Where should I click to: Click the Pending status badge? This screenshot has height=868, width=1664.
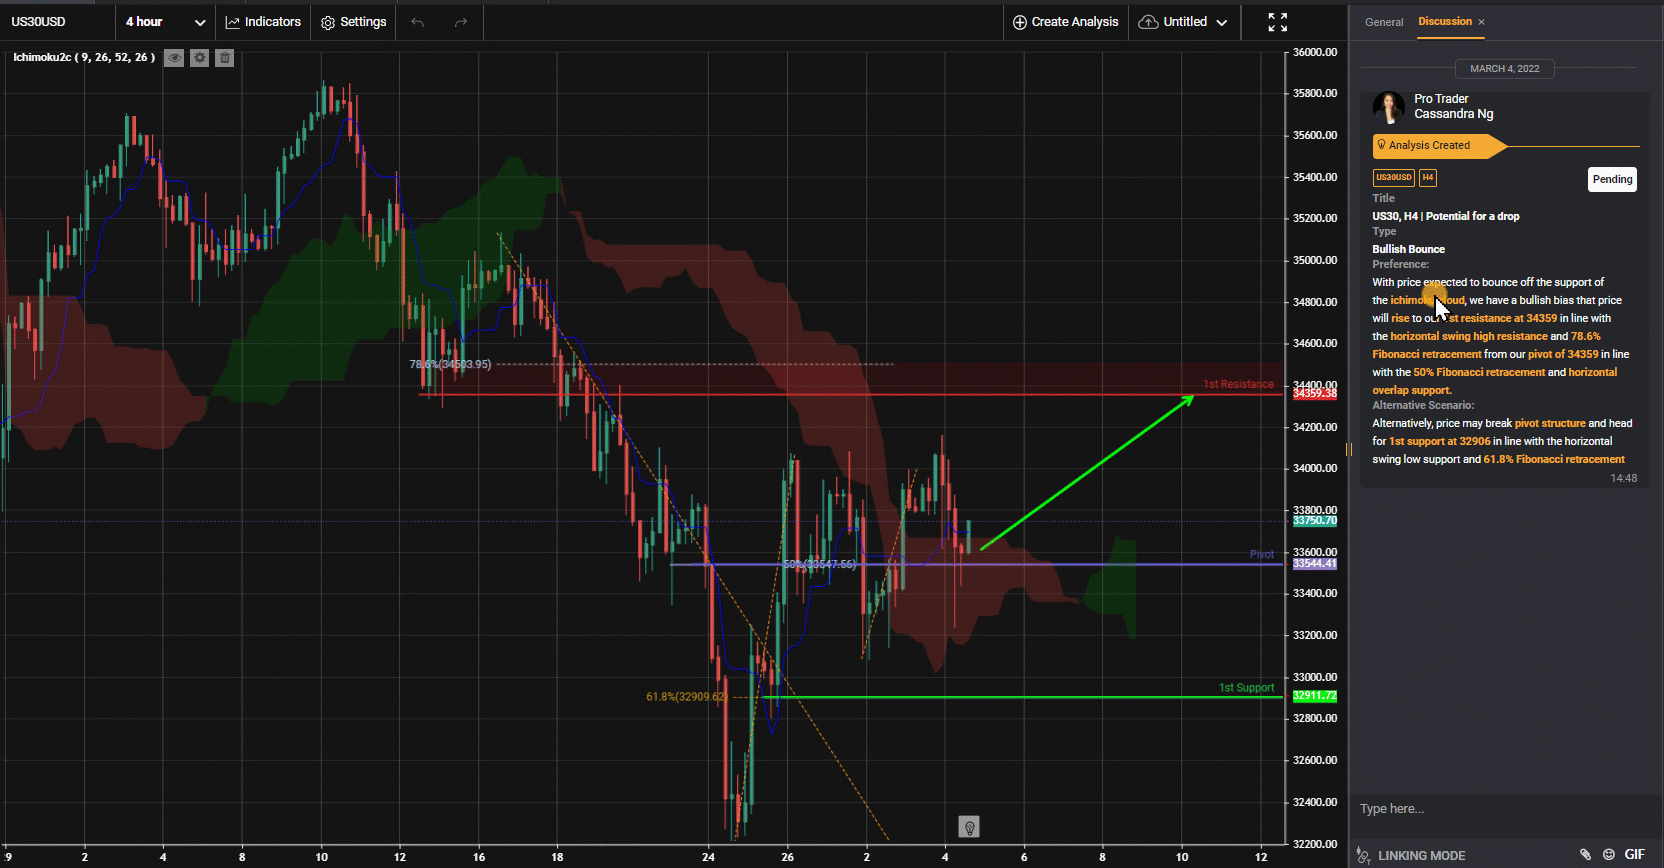1612,179
